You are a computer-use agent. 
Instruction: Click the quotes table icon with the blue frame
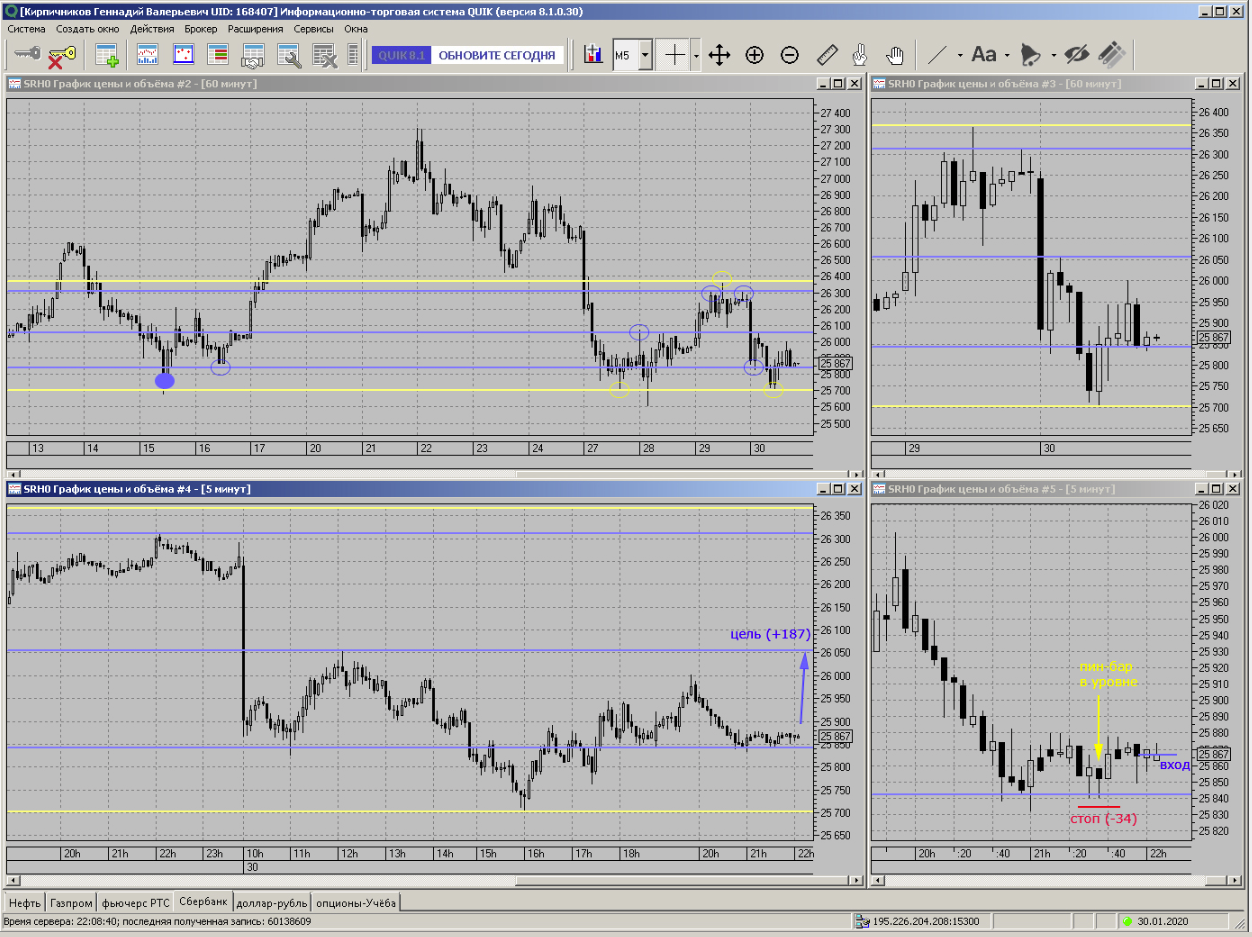click(183, 55)
